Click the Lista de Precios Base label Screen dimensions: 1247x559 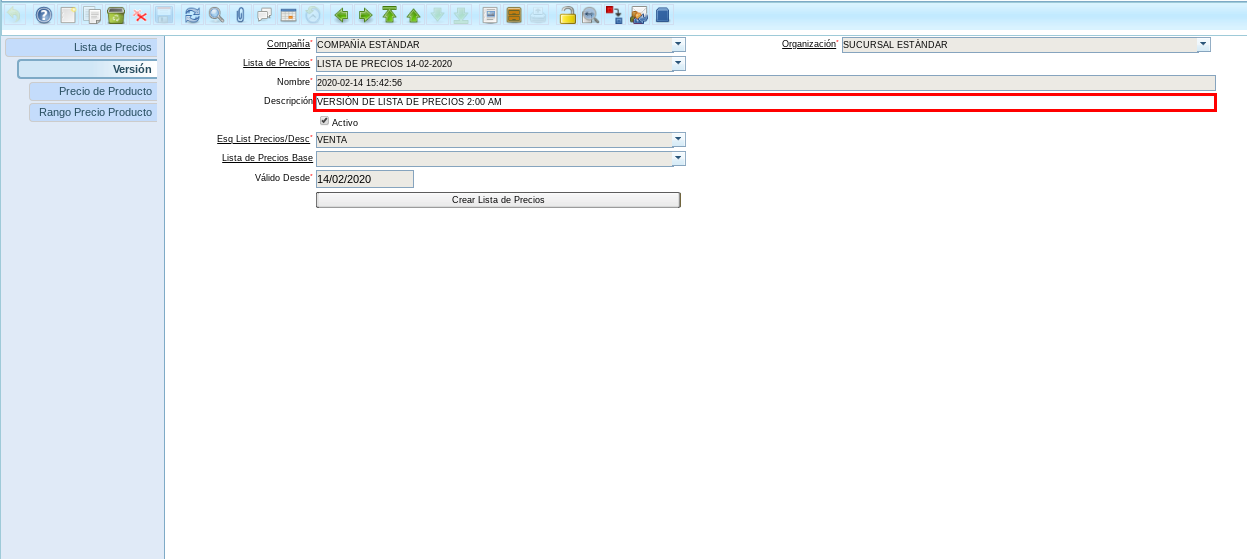tap(267, 158)
